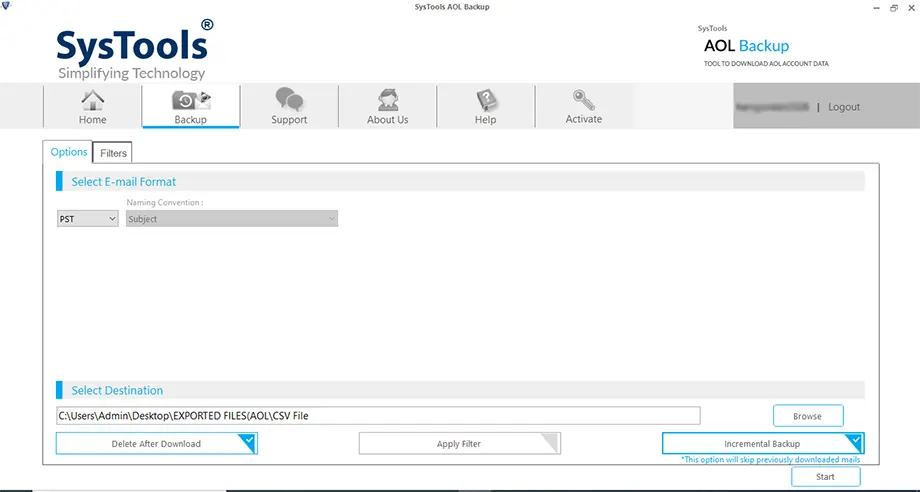The width and height of the screenshot is (920, 492).
Task: Click the Logout link
Action: point(844,107)
